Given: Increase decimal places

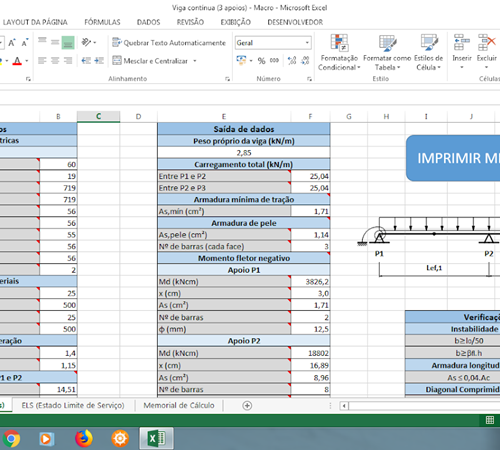Looking at the screenshot, I should pyautogui.click(x=292, y=60).
